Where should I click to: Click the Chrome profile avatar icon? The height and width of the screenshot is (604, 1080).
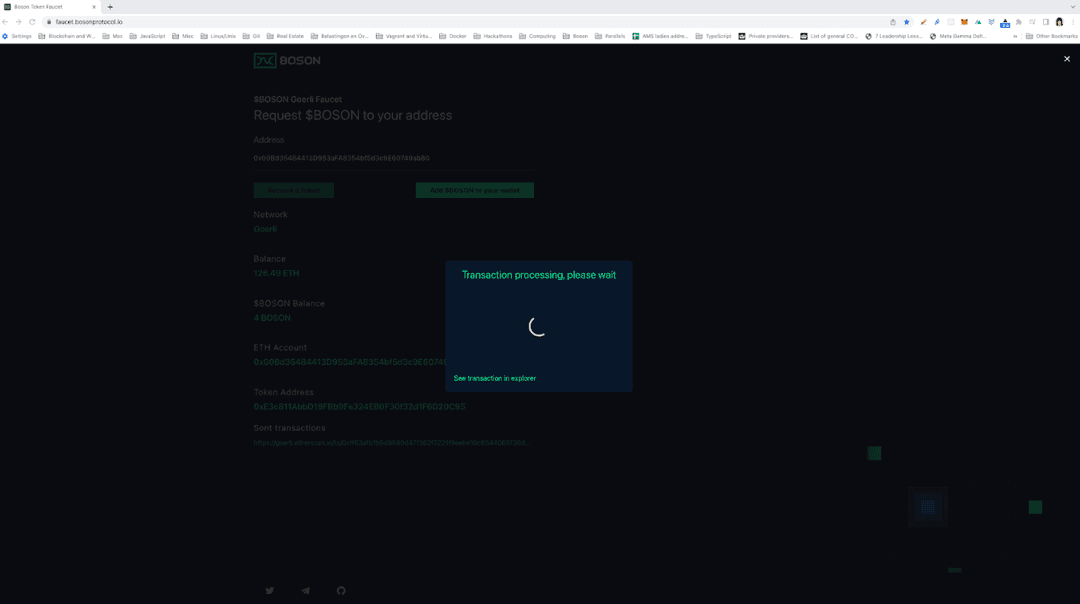(1058, 20)
